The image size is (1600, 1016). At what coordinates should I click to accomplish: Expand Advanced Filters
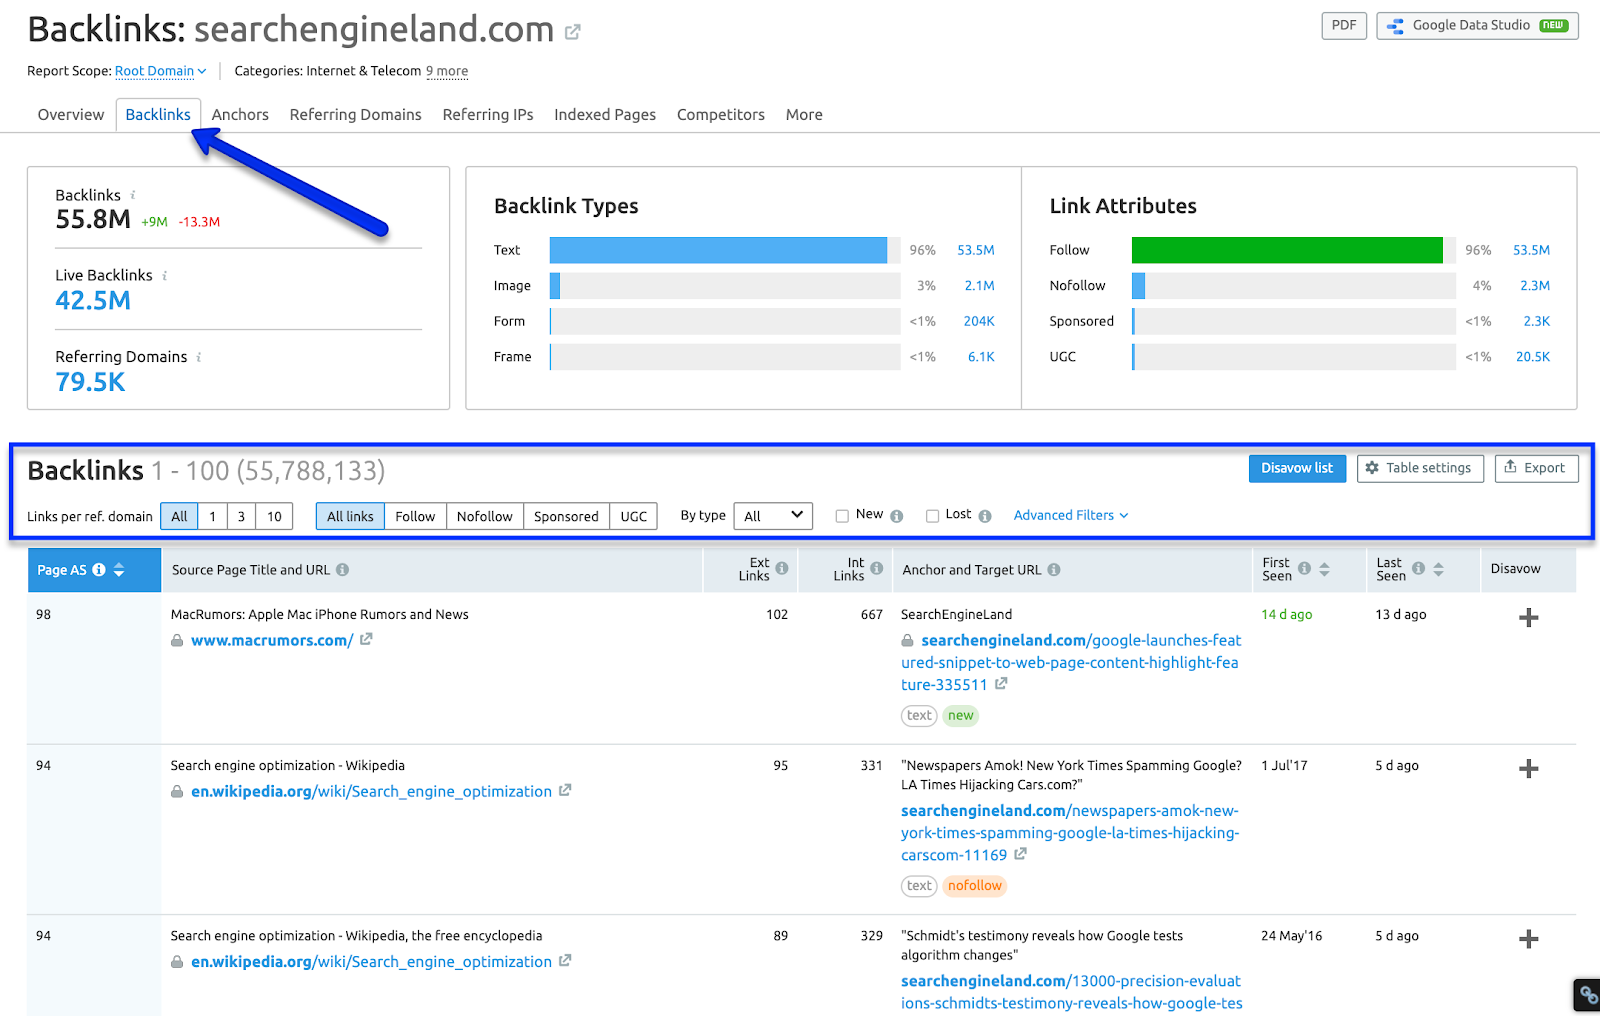tap(1071, 515)
